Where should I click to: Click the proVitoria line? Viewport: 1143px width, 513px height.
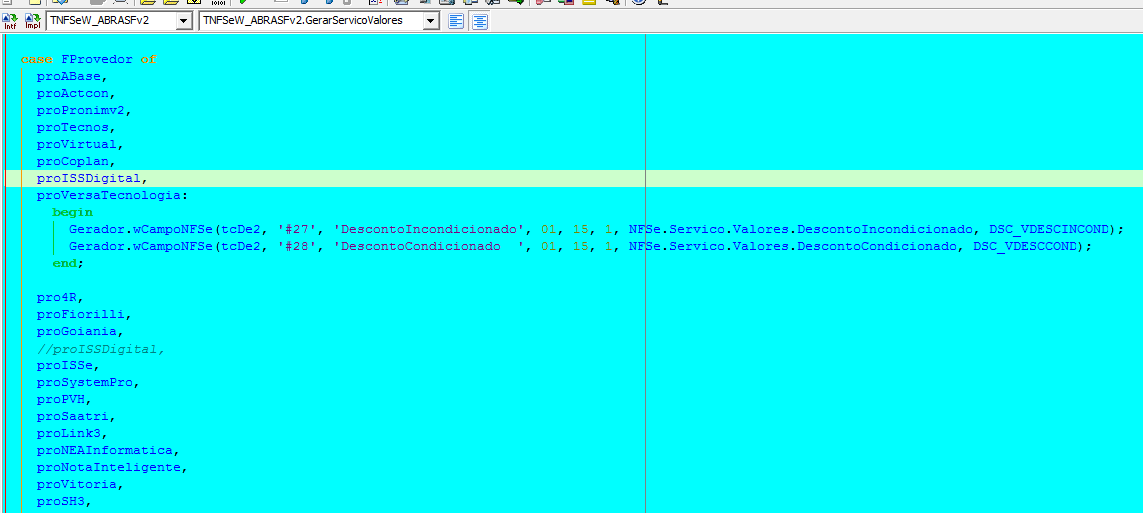tap(81, 485)
